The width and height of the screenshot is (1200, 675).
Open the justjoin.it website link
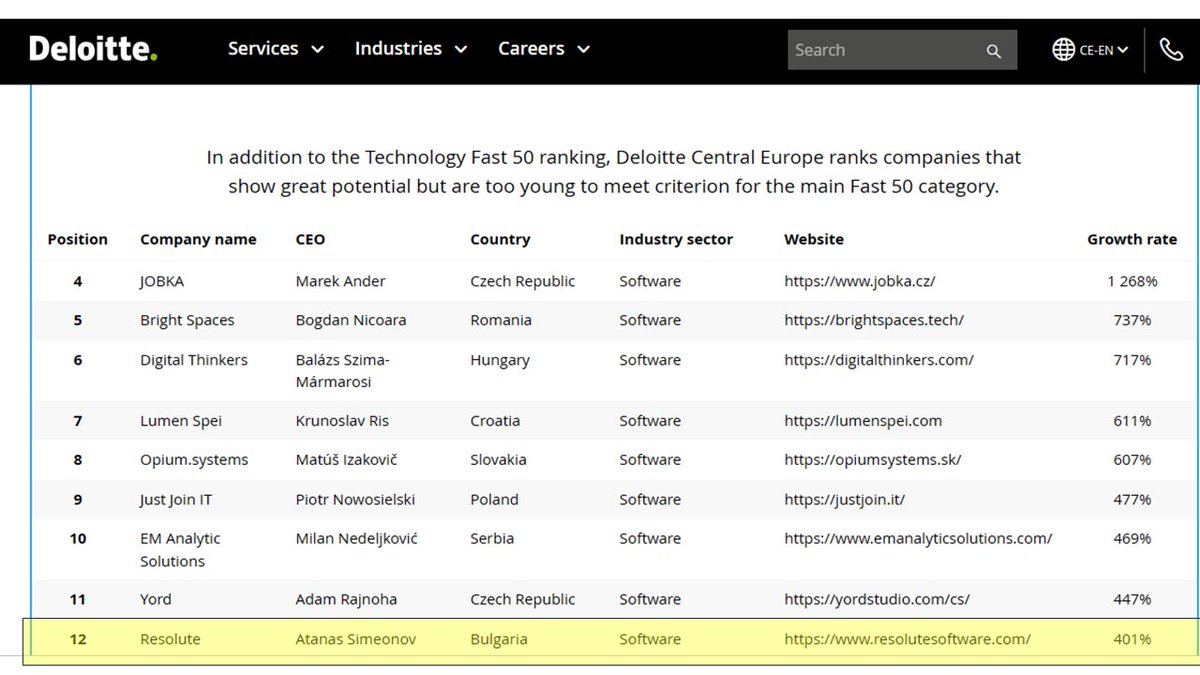(845, 500)
